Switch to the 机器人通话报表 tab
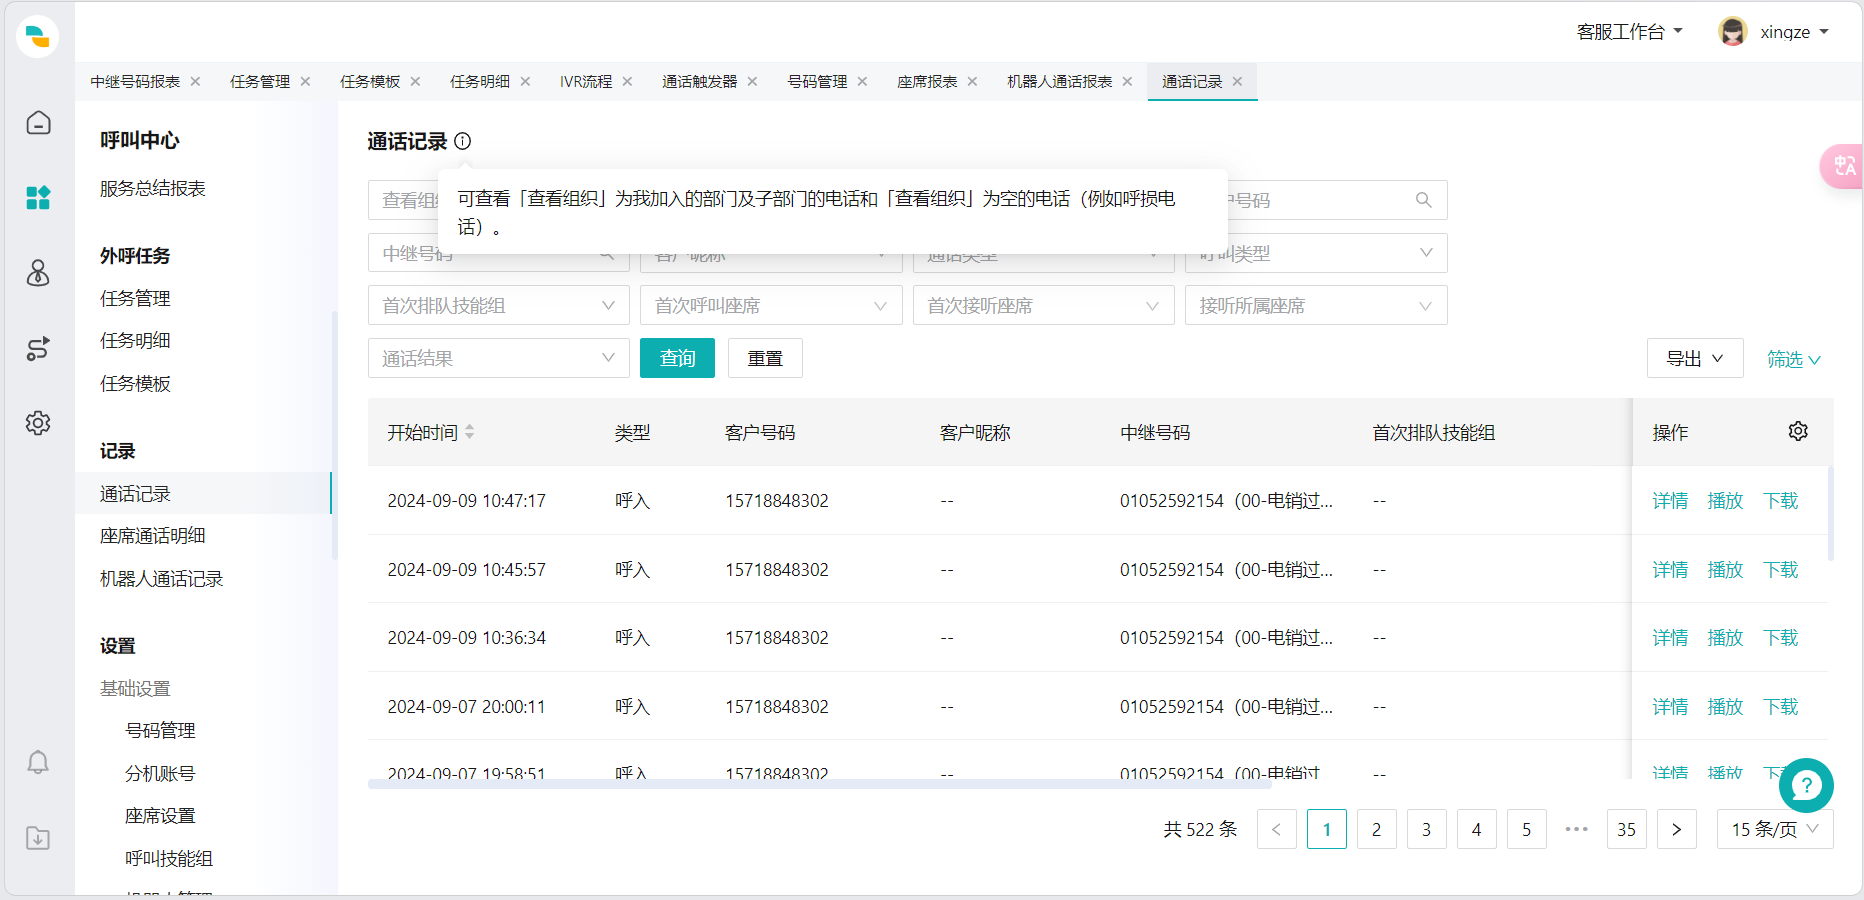1864x900 pixels. 1059,81
